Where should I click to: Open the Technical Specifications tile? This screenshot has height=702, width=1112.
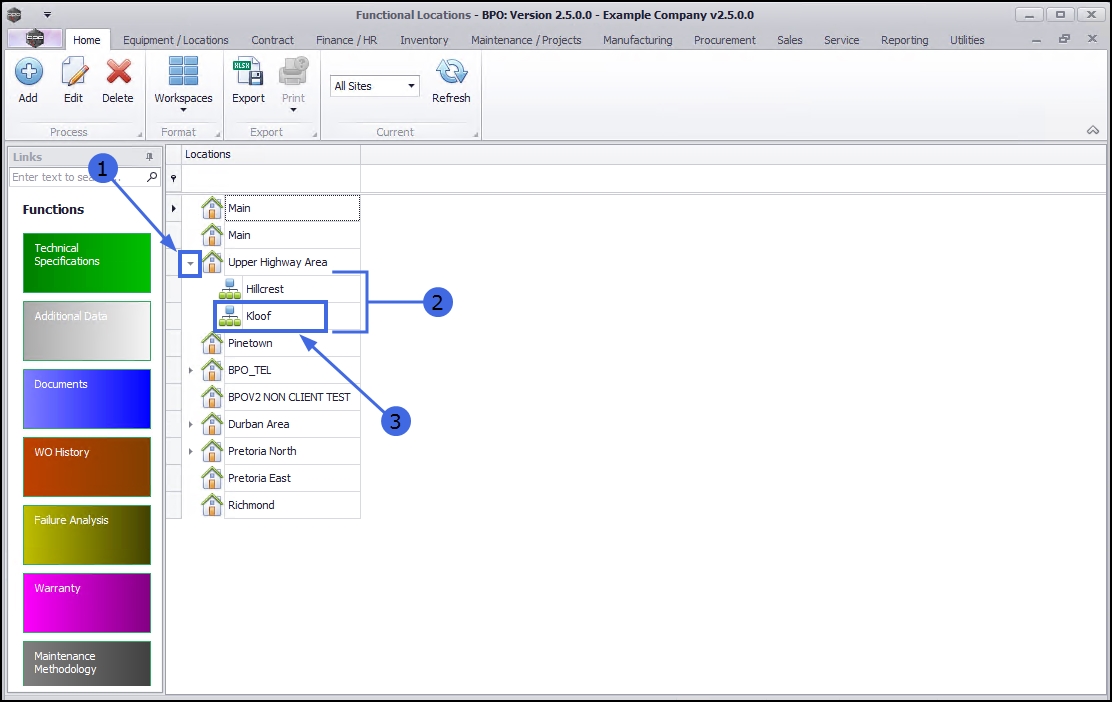click(87, 263)
